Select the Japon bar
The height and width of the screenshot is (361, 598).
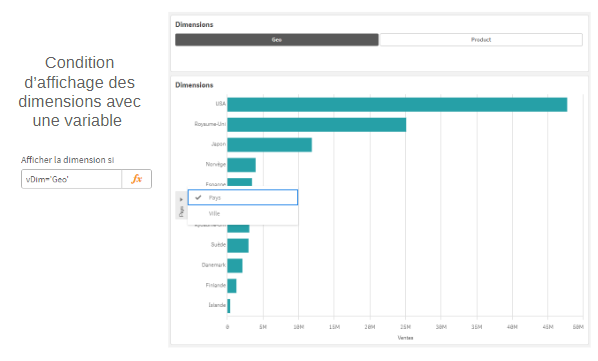pos(270,145)
